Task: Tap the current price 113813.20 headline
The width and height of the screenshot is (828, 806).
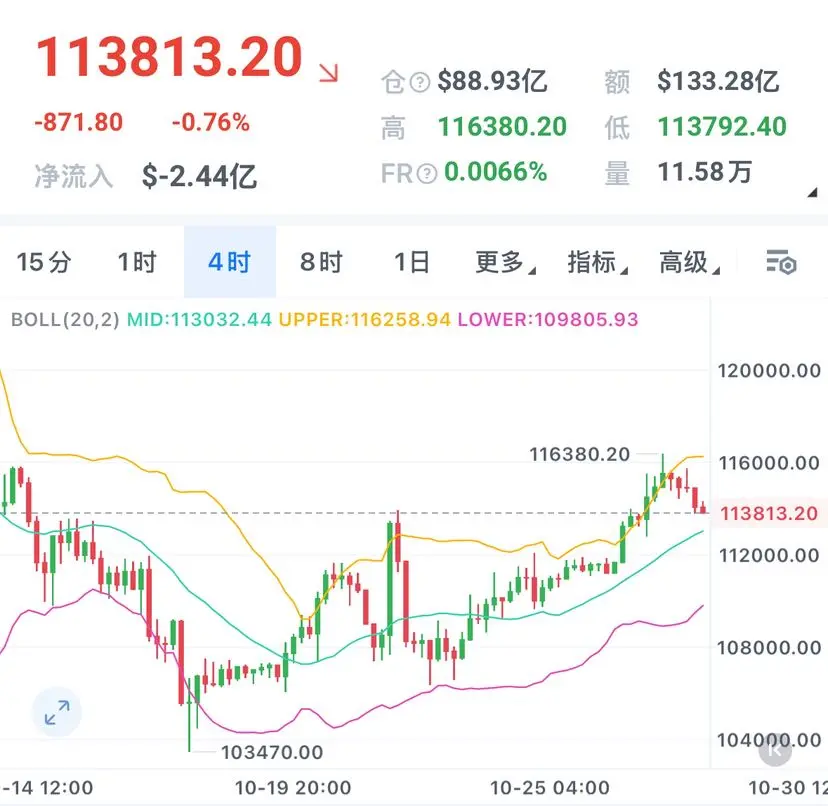Action: tap(169, 57)
